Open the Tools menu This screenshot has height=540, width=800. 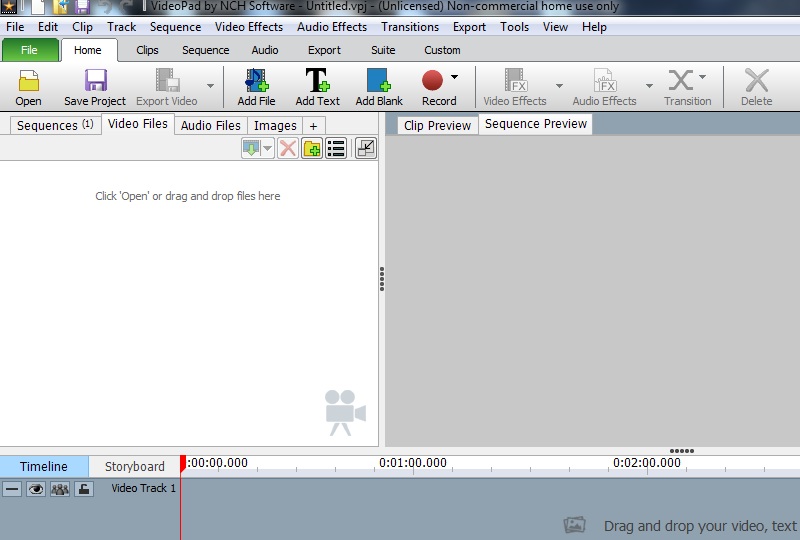tap(514, 27)
